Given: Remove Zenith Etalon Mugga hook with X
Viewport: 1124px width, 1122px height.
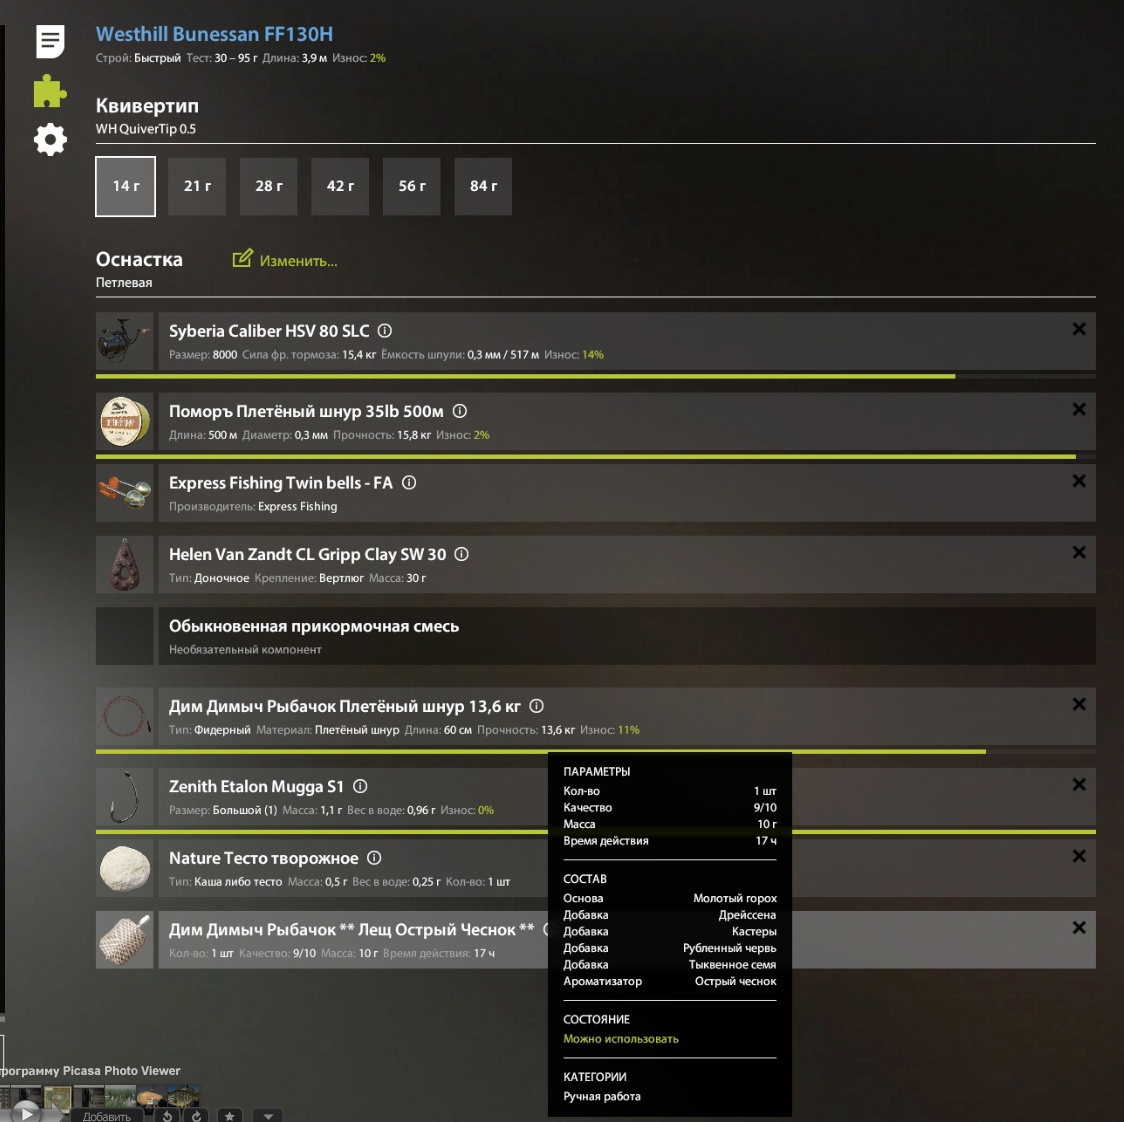Looking at the screenshot, I should click(x=1079, y=785).
